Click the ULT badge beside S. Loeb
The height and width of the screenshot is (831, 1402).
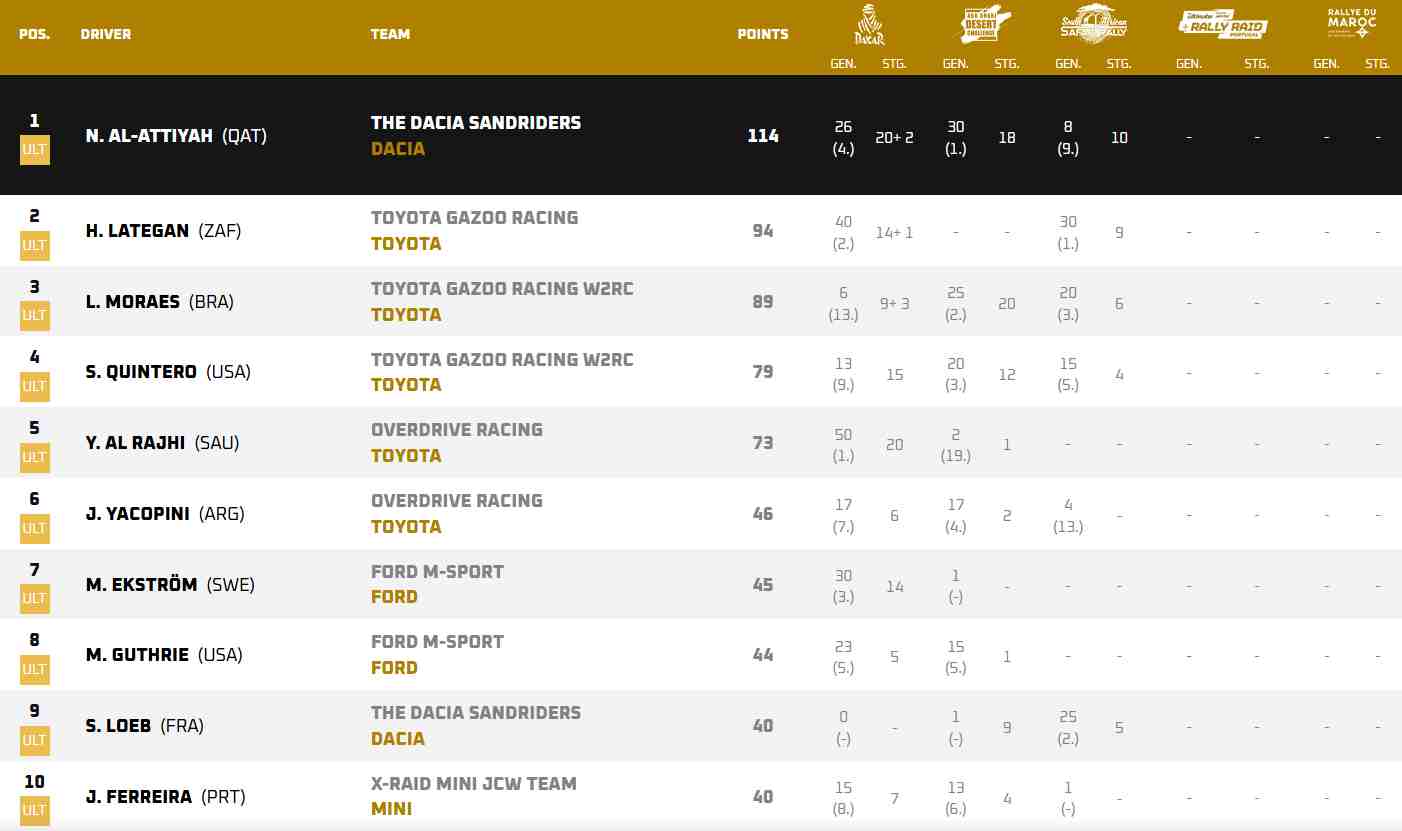click(x=34, y=740)
